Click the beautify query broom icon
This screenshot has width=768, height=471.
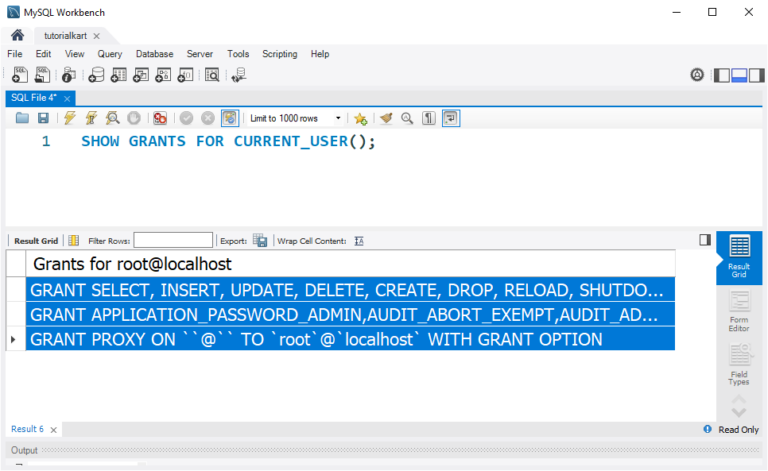coord(386,118)
